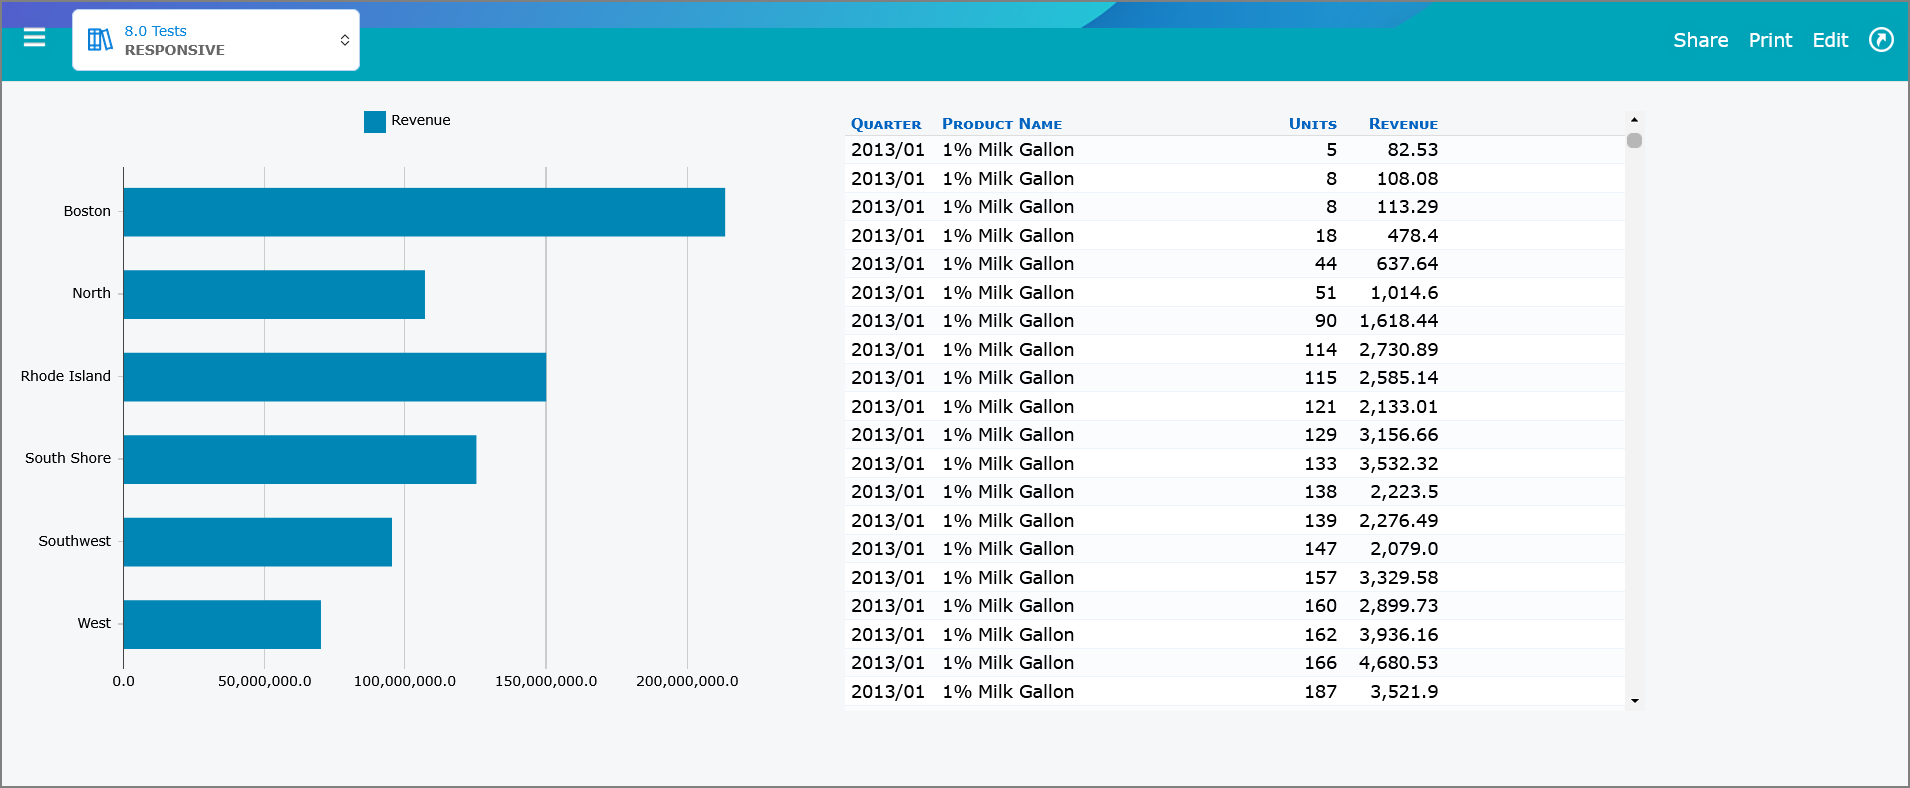Sort by the Revenue column header
The width and height of the screenshot is (1910, 788).
[x=1403, y=124]
